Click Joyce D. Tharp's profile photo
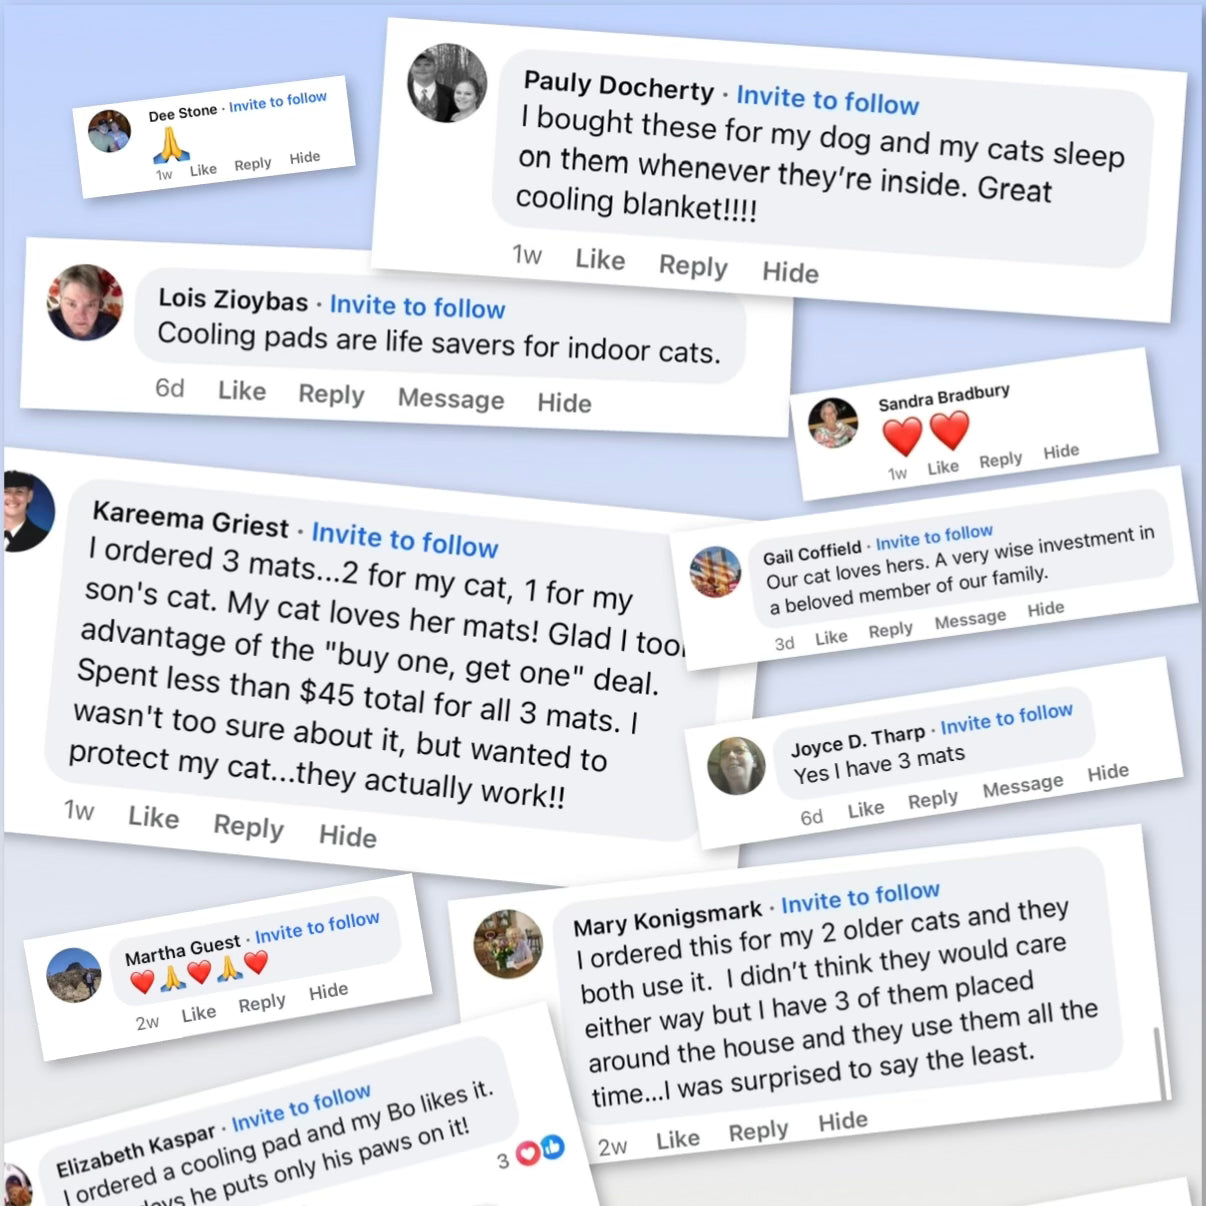1206x1206 pixels. click(x=737, y=765)
